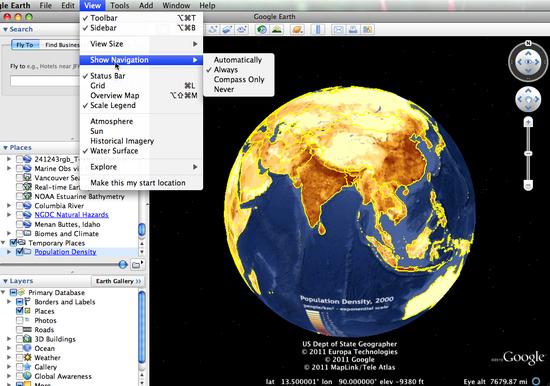Open the View Size submenu
The image size is (550, 386).
click(141, 44)
